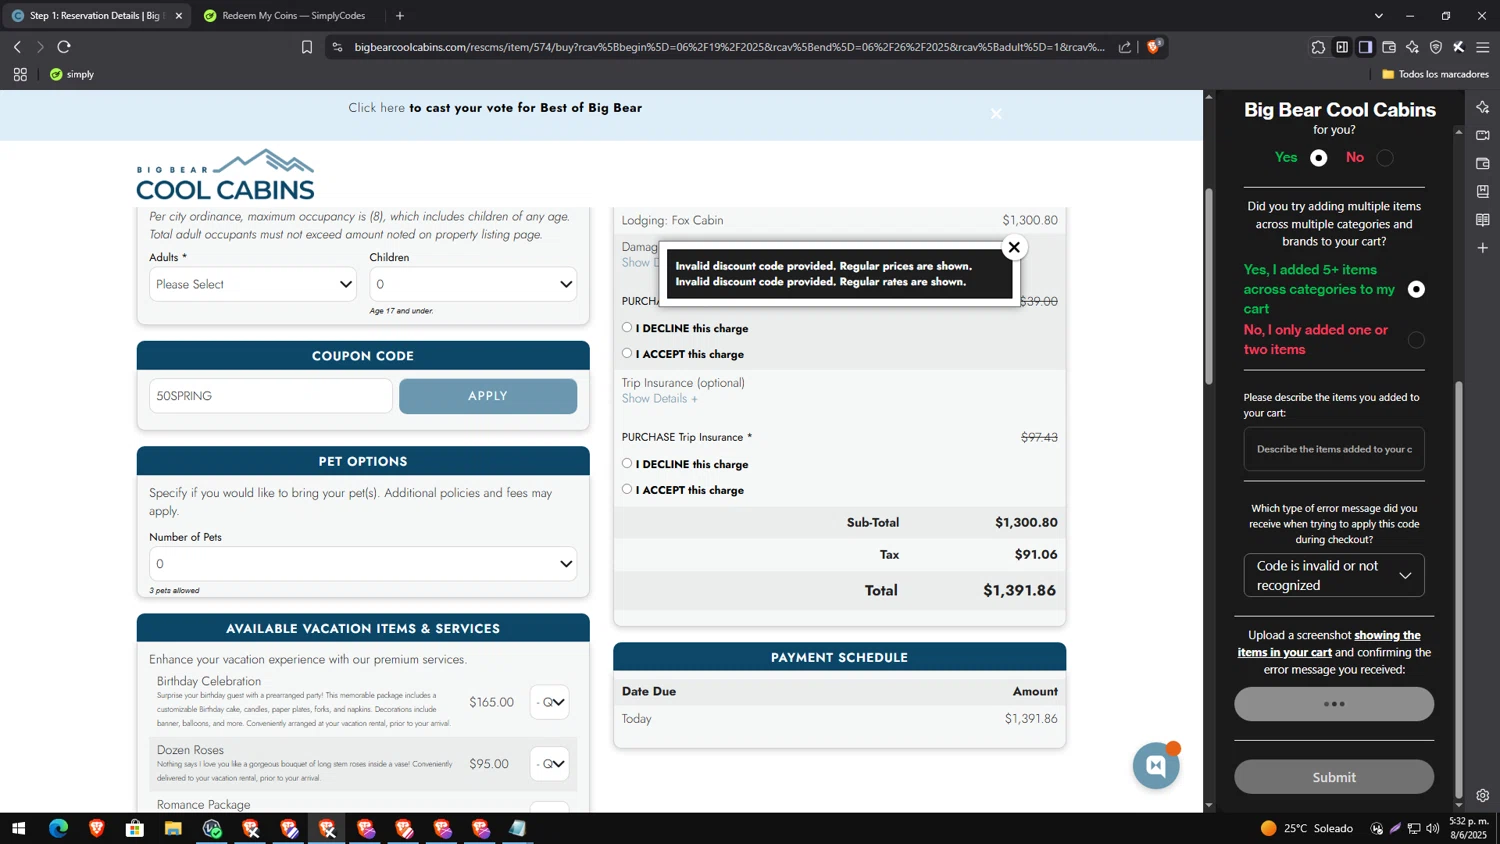This screenshot has width=1500, height=844.
Task: Open the Big Bear Cool Cabins logo
Action: coord(225,174)
